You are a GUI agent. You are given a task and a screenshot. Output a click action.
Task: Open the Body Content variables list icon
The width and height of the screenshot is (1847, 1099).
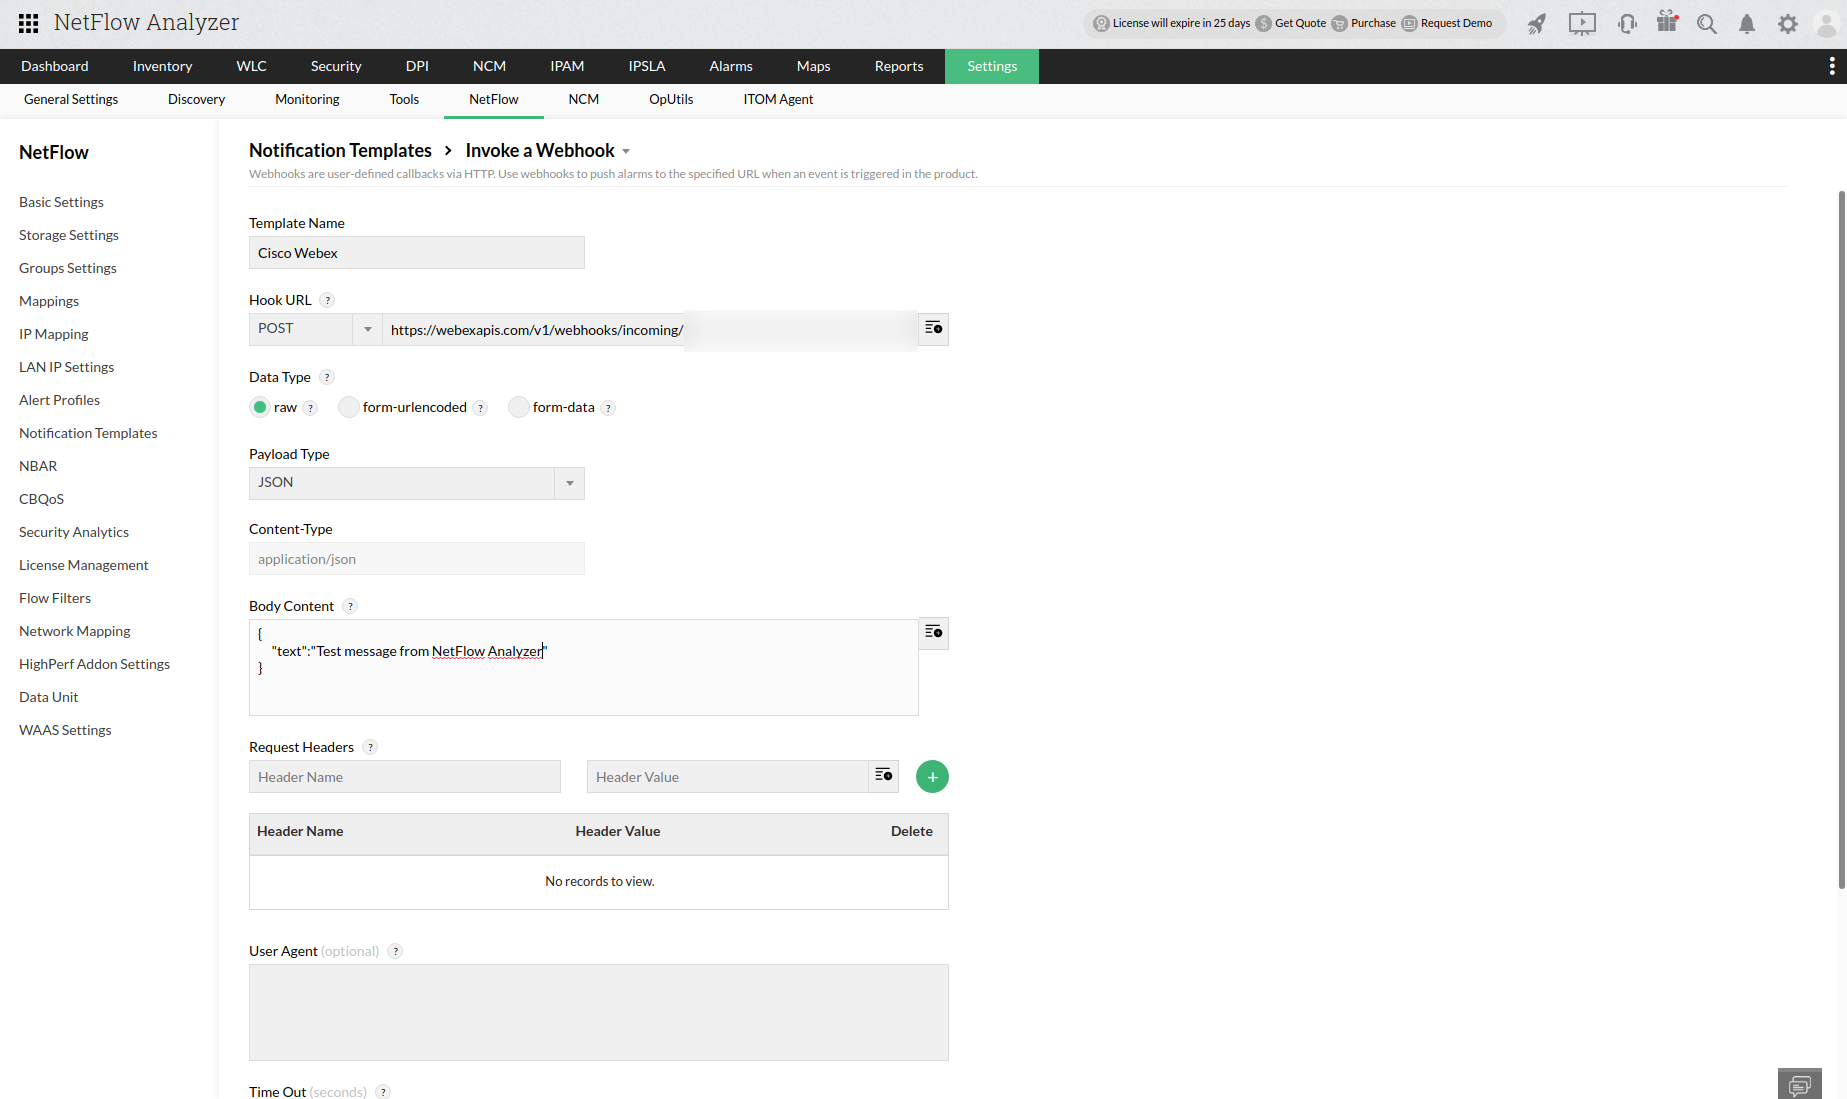pos(933,632)
